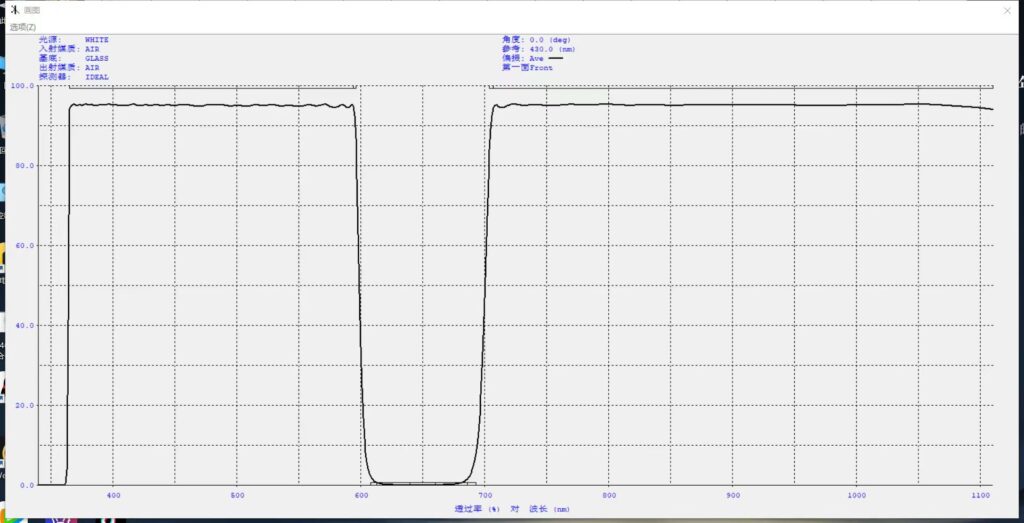The image size is (1024, 523).
Task: Click the 60.0 y-axis label
Action: [x=24, y=246]
